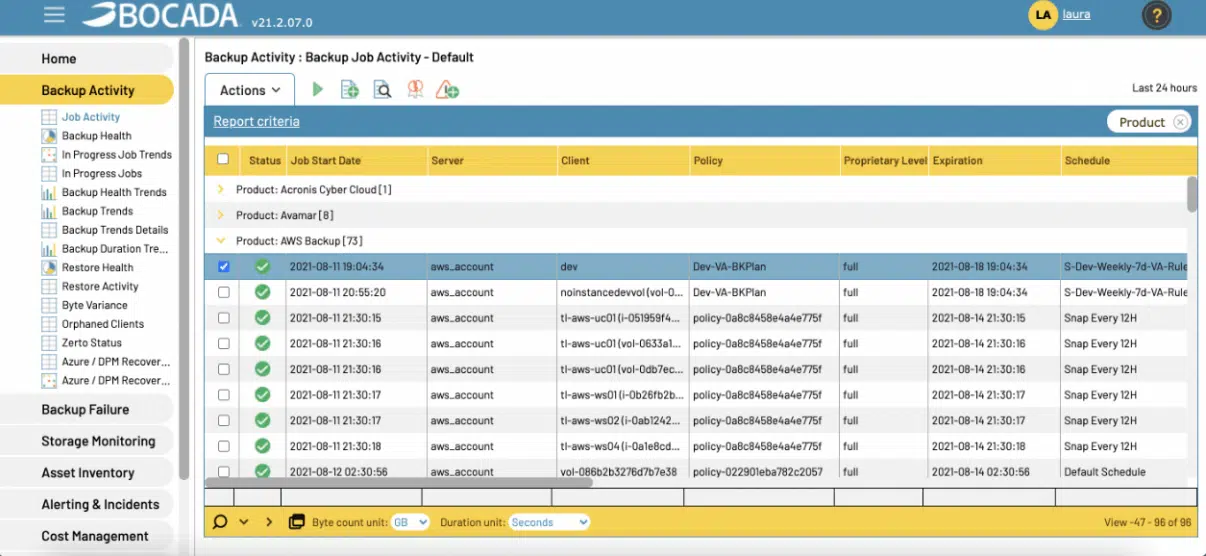Click the Byte Variance grid icon
Screen dimensions: 1206x556
pyautogui.click(x=49, y=305)
